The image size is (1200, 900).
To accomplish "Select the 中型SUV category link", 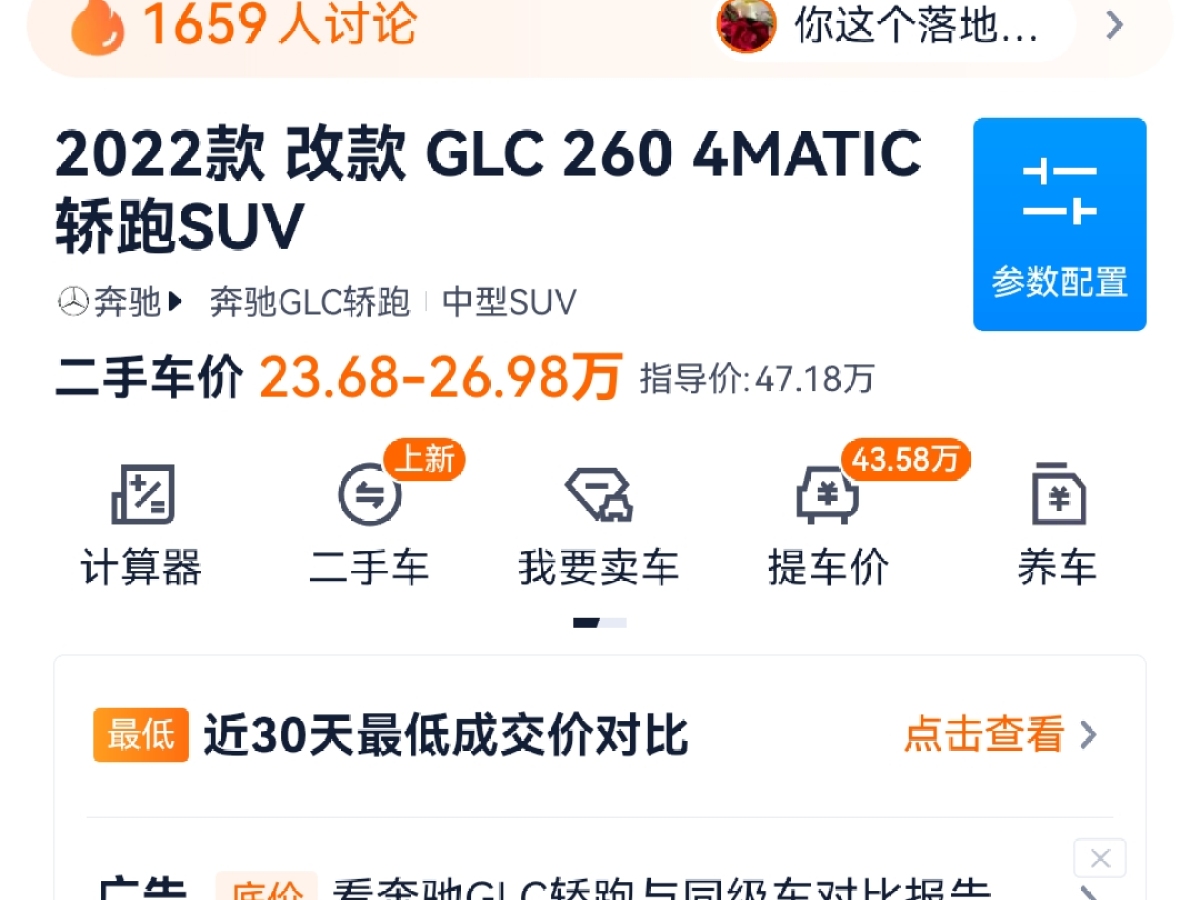I will coord(509,301).
